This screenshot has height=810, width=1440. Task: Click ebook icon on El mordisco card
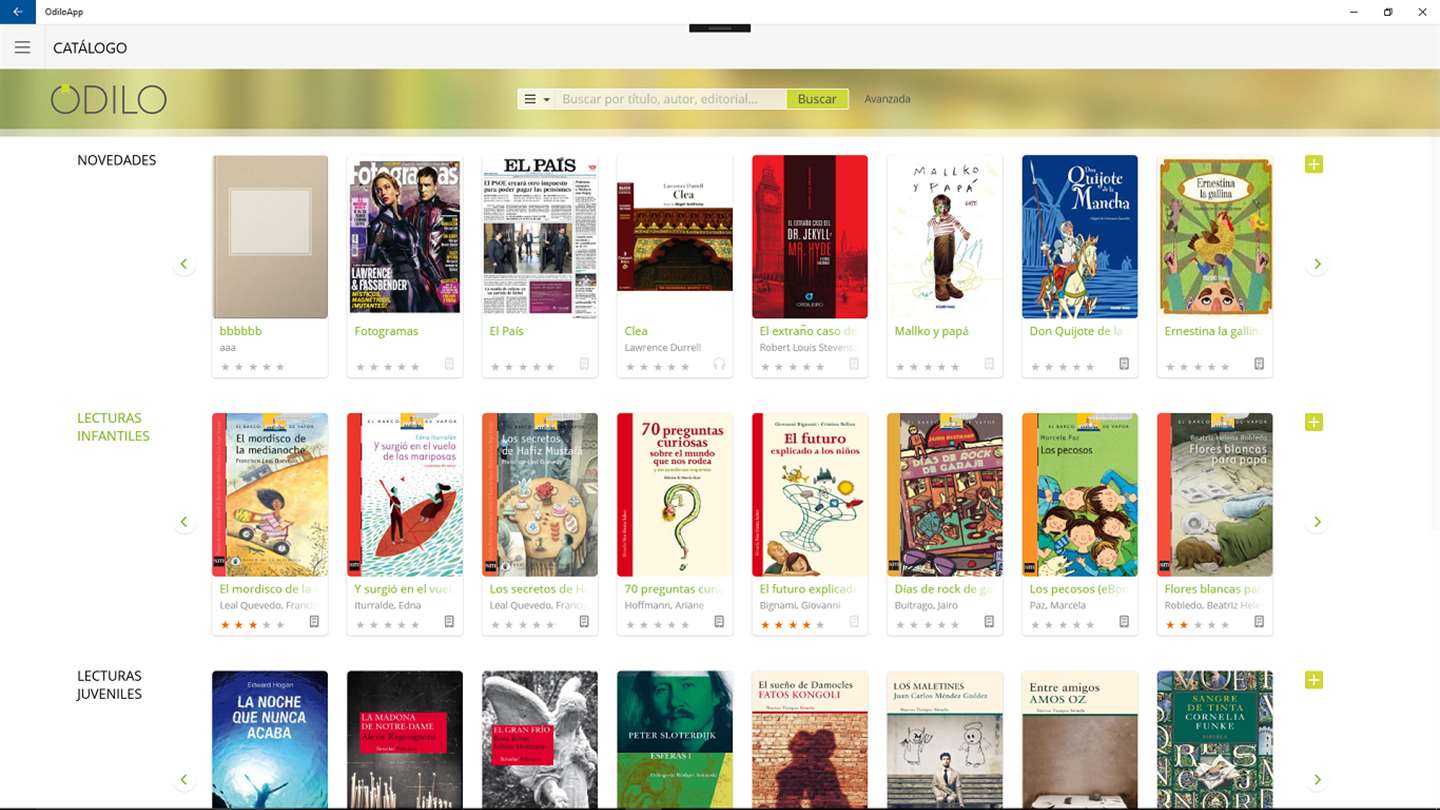(314, 622)
